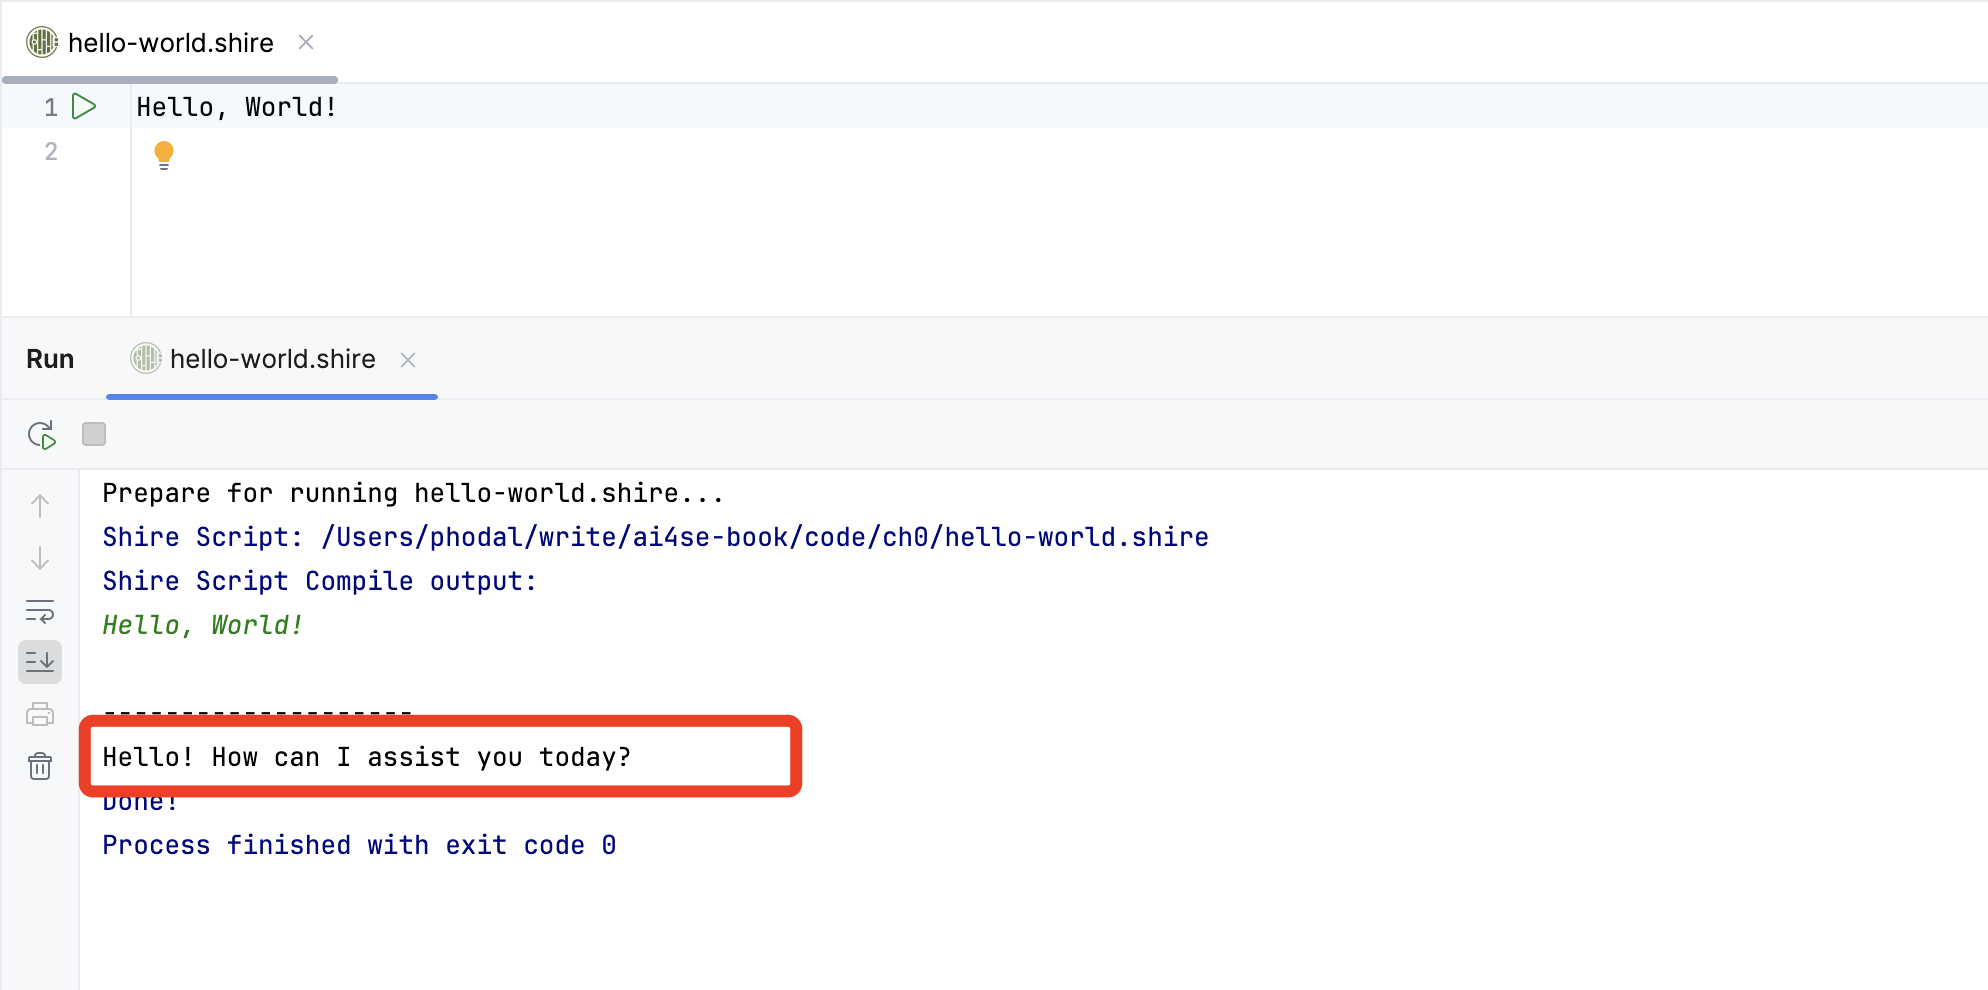This screenshot has width=1988, height=990.
Task: Click 'Hello! How can I assist you today?' response
Action: pos(367,757)
